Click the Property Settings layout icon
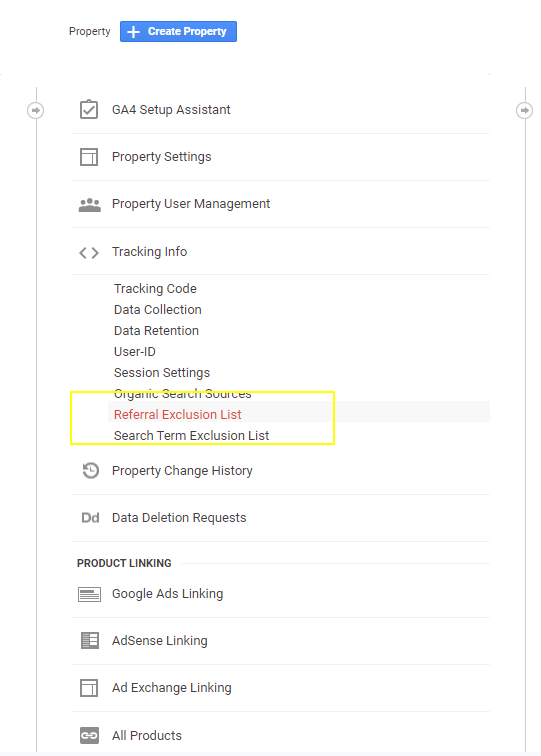This screenshot has width=541, height=756. (x=89, y=157)
